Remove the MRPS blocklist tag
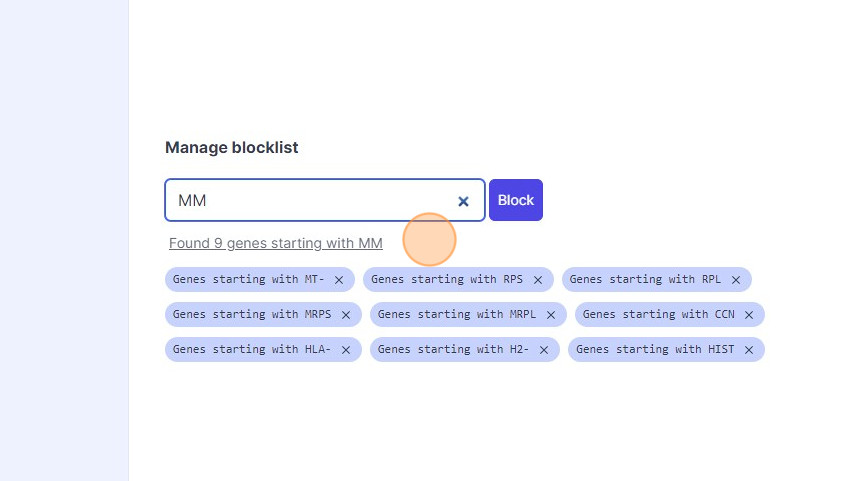The image size is (860, 481). click(x=346, y=315)
